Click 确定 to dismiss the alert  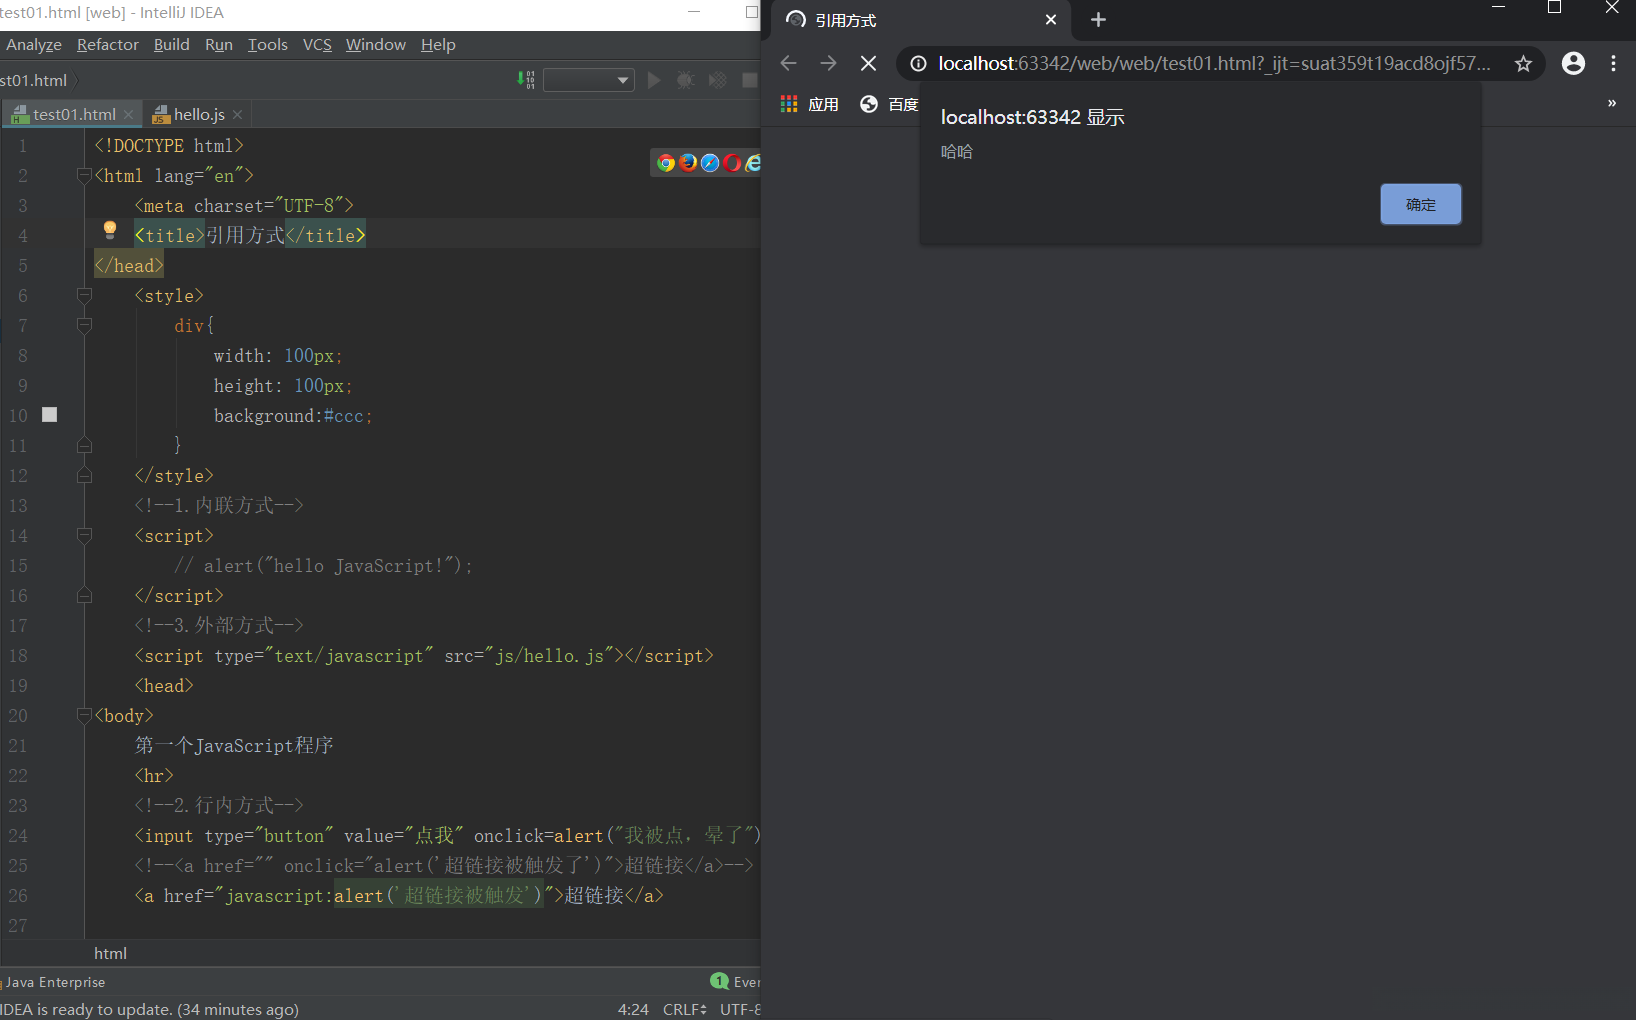coord(1420,204)
